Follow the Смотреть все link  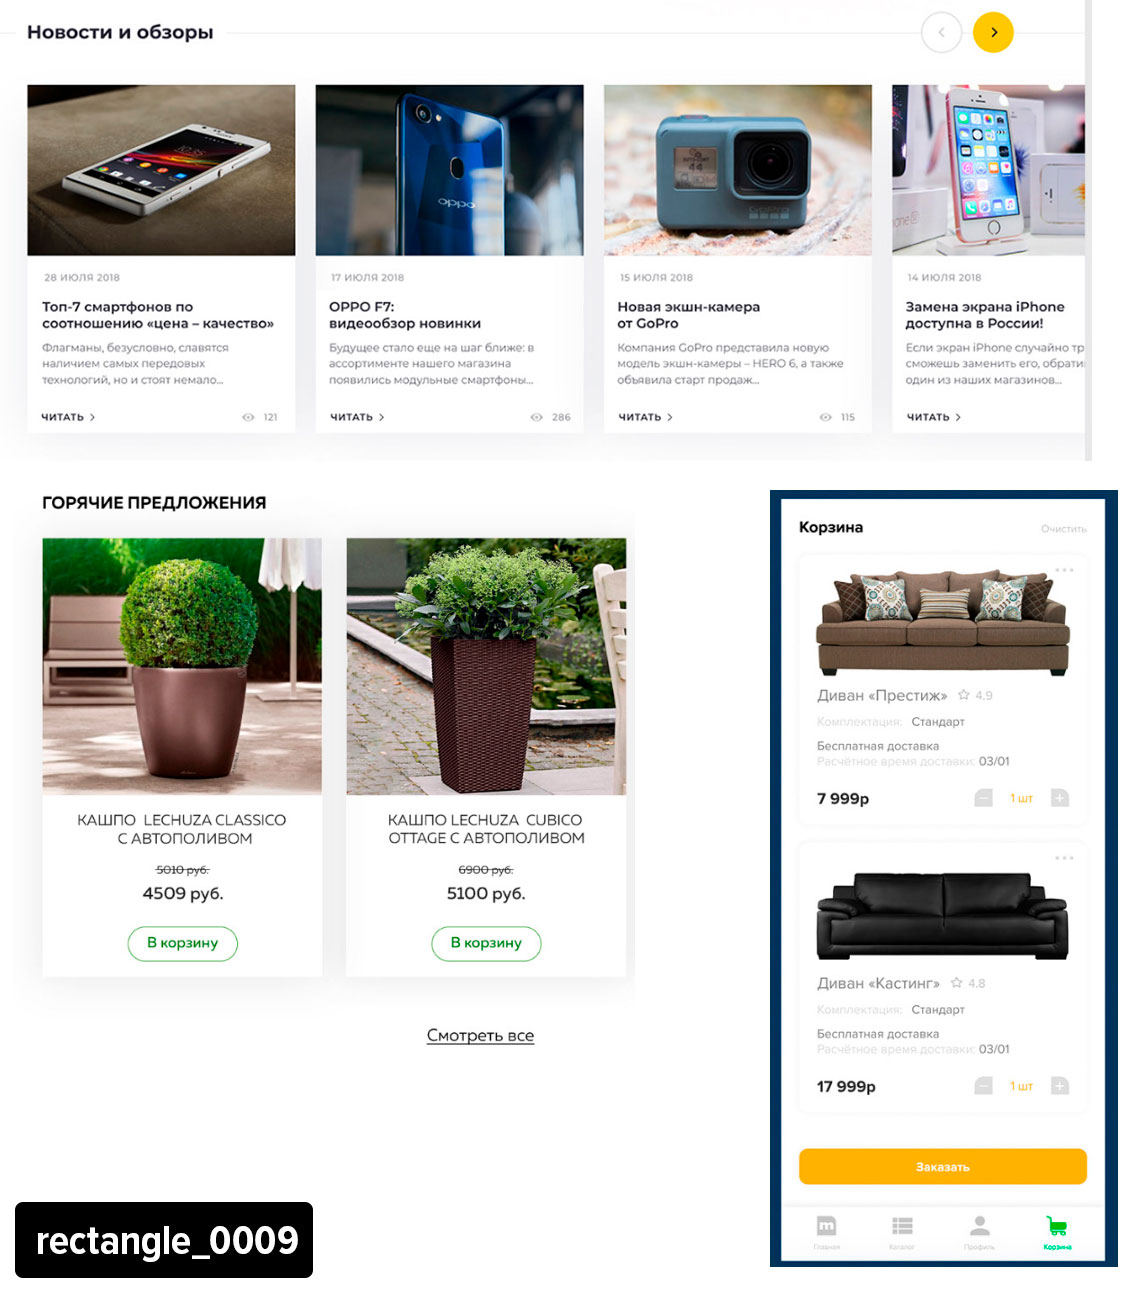[480, 1036]
